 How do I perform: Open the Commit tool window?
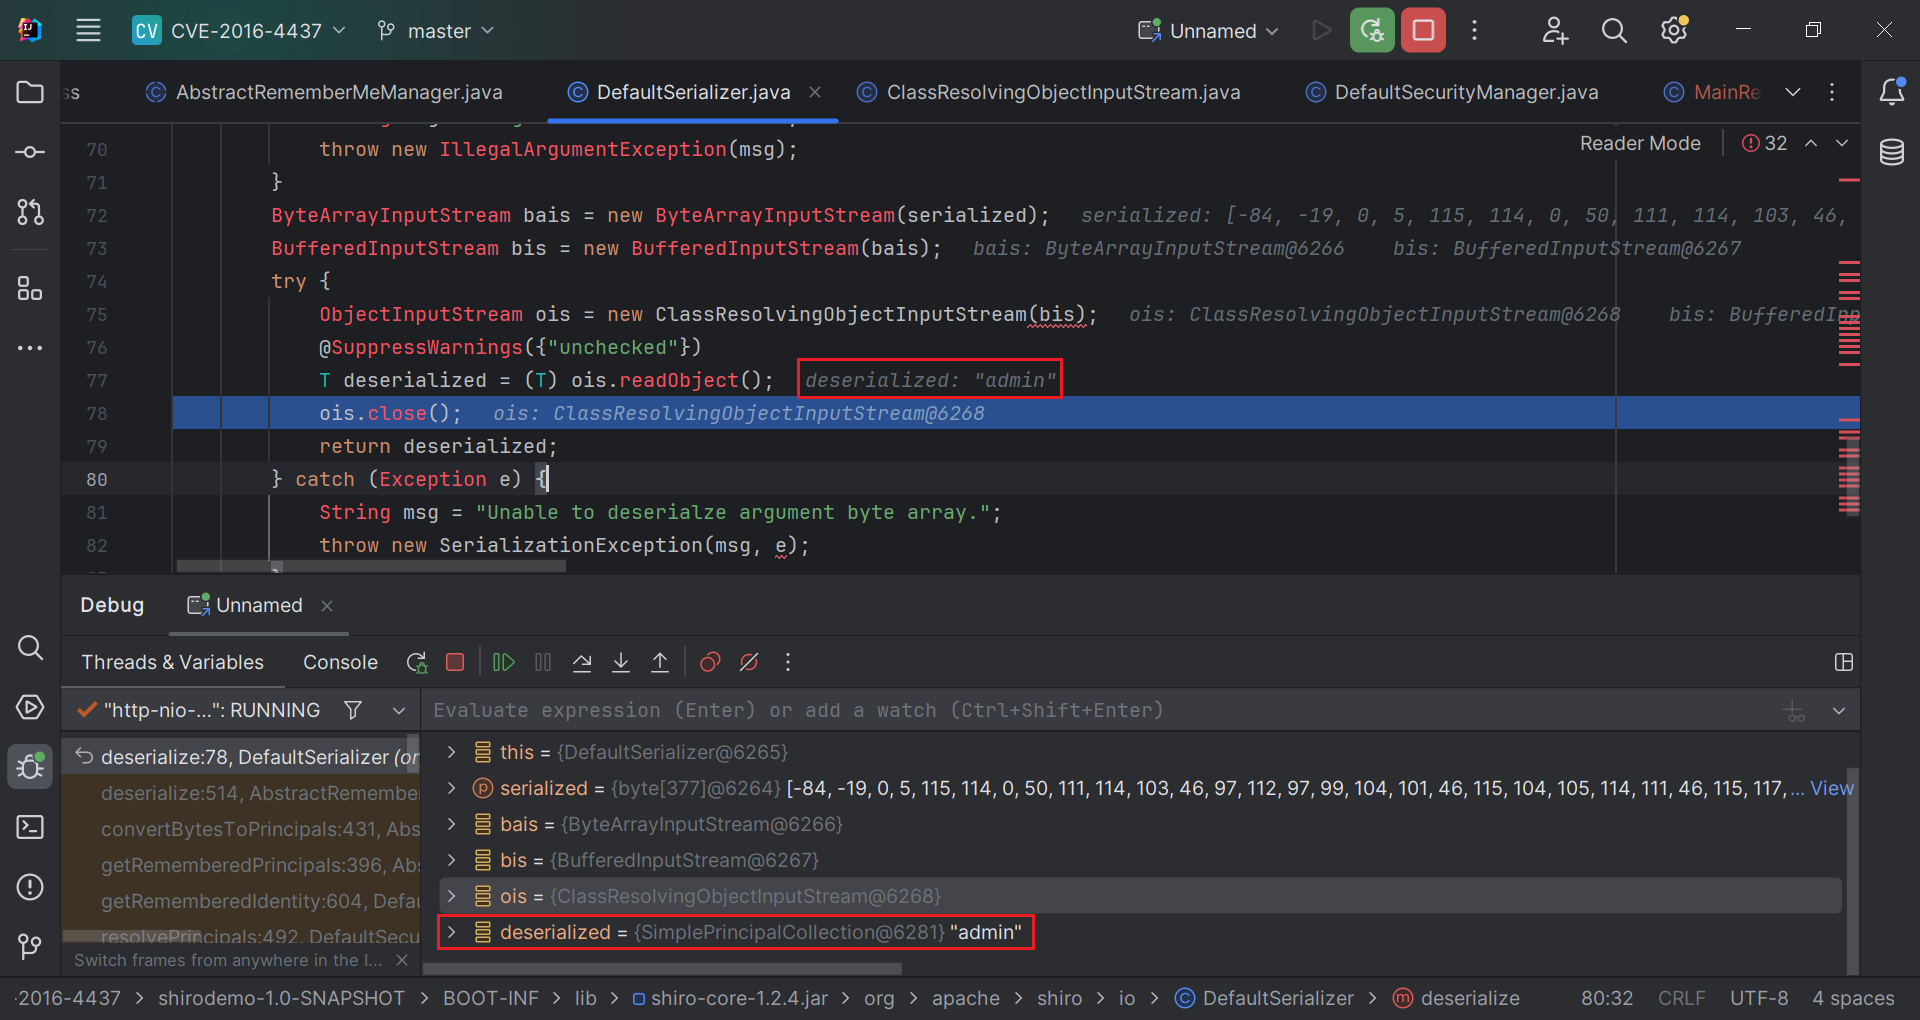[x=30, y=152]
